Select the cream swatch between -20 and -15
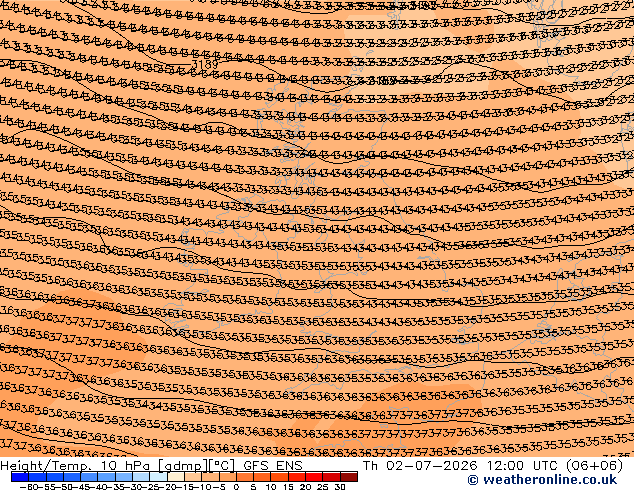Image resolution: width=634 pixels, height=490 pixels. 175,477
